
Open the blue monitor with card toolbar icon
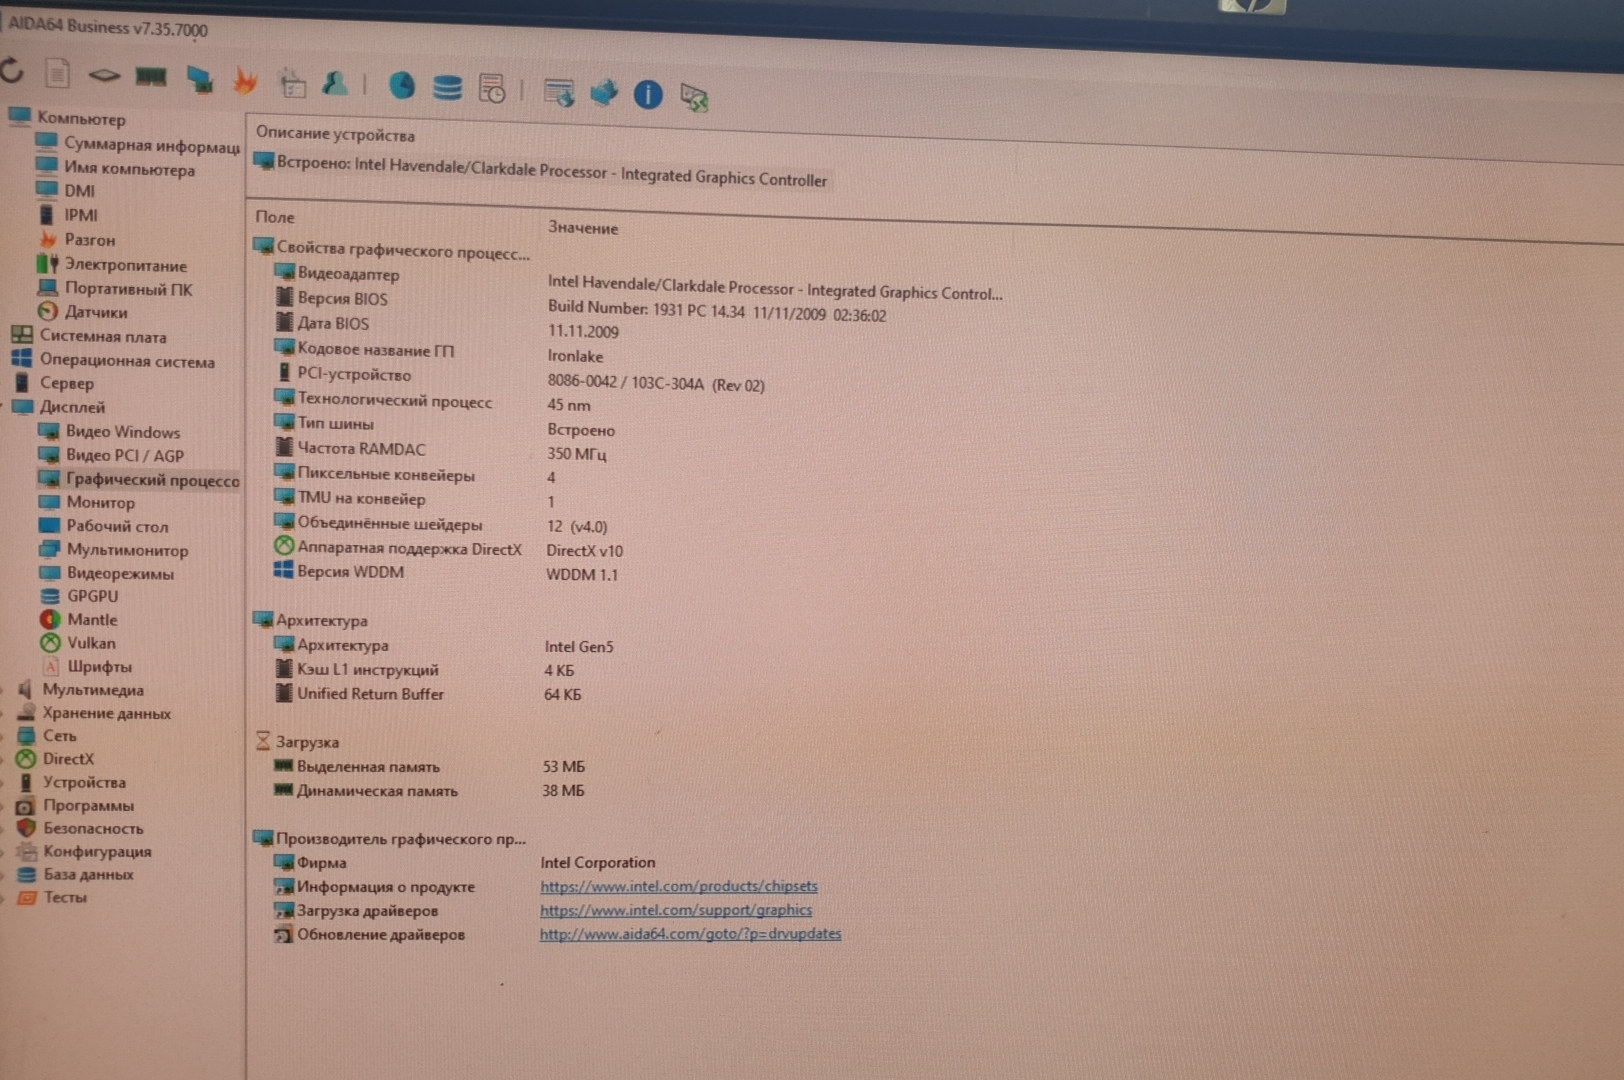200,79
